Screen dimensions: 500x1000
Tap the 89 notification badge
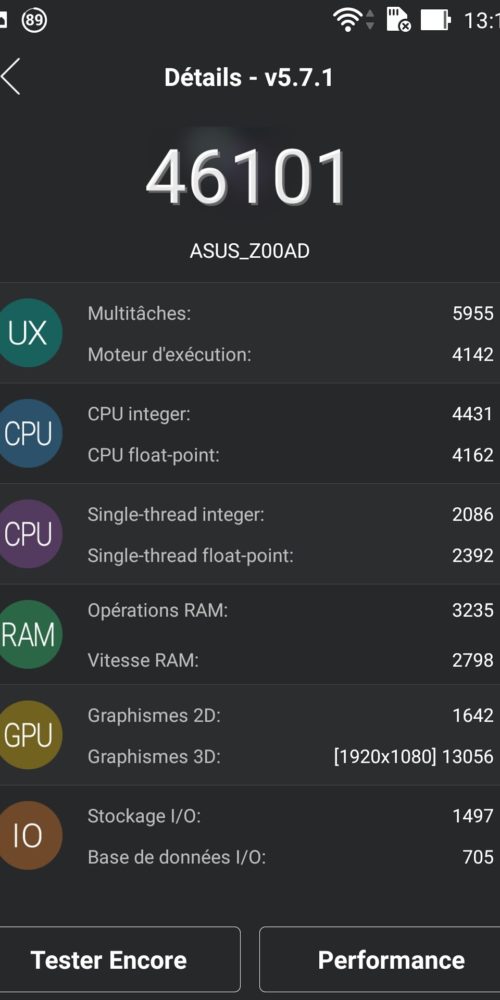point(34,20)
